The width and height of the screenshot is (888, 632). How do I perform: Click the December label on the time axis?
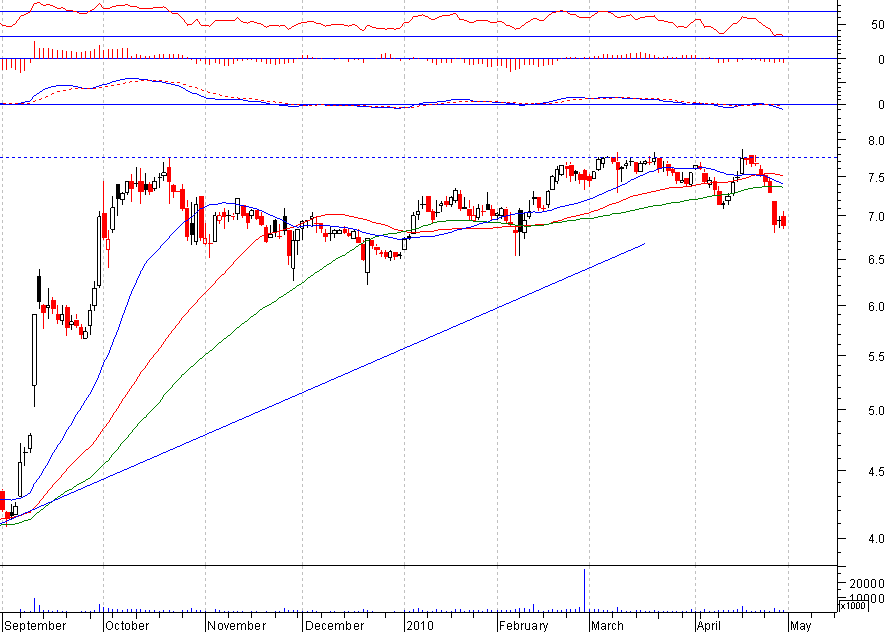click(334, 625)
